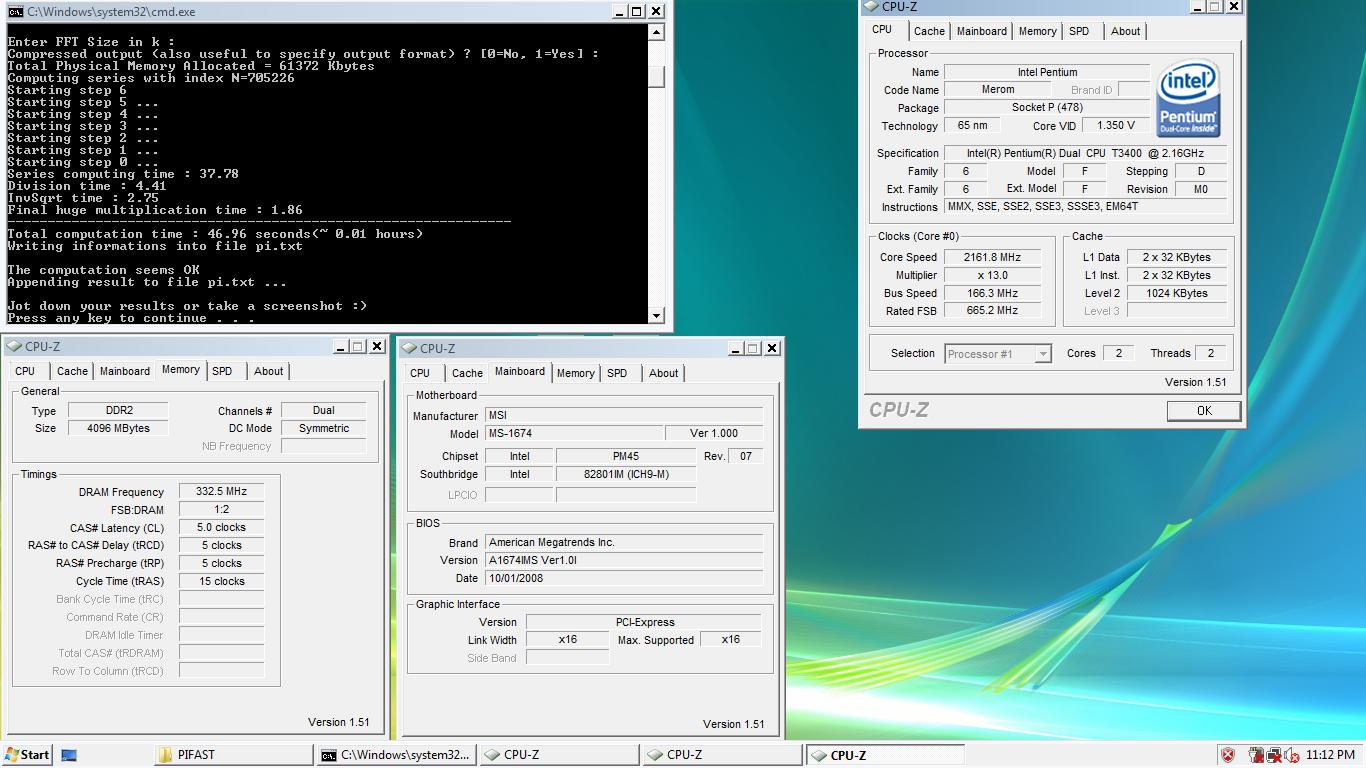
Task: Open Mainboard tab in the Intel Pentium CPU-Z window
Action: tap(982, 31)
